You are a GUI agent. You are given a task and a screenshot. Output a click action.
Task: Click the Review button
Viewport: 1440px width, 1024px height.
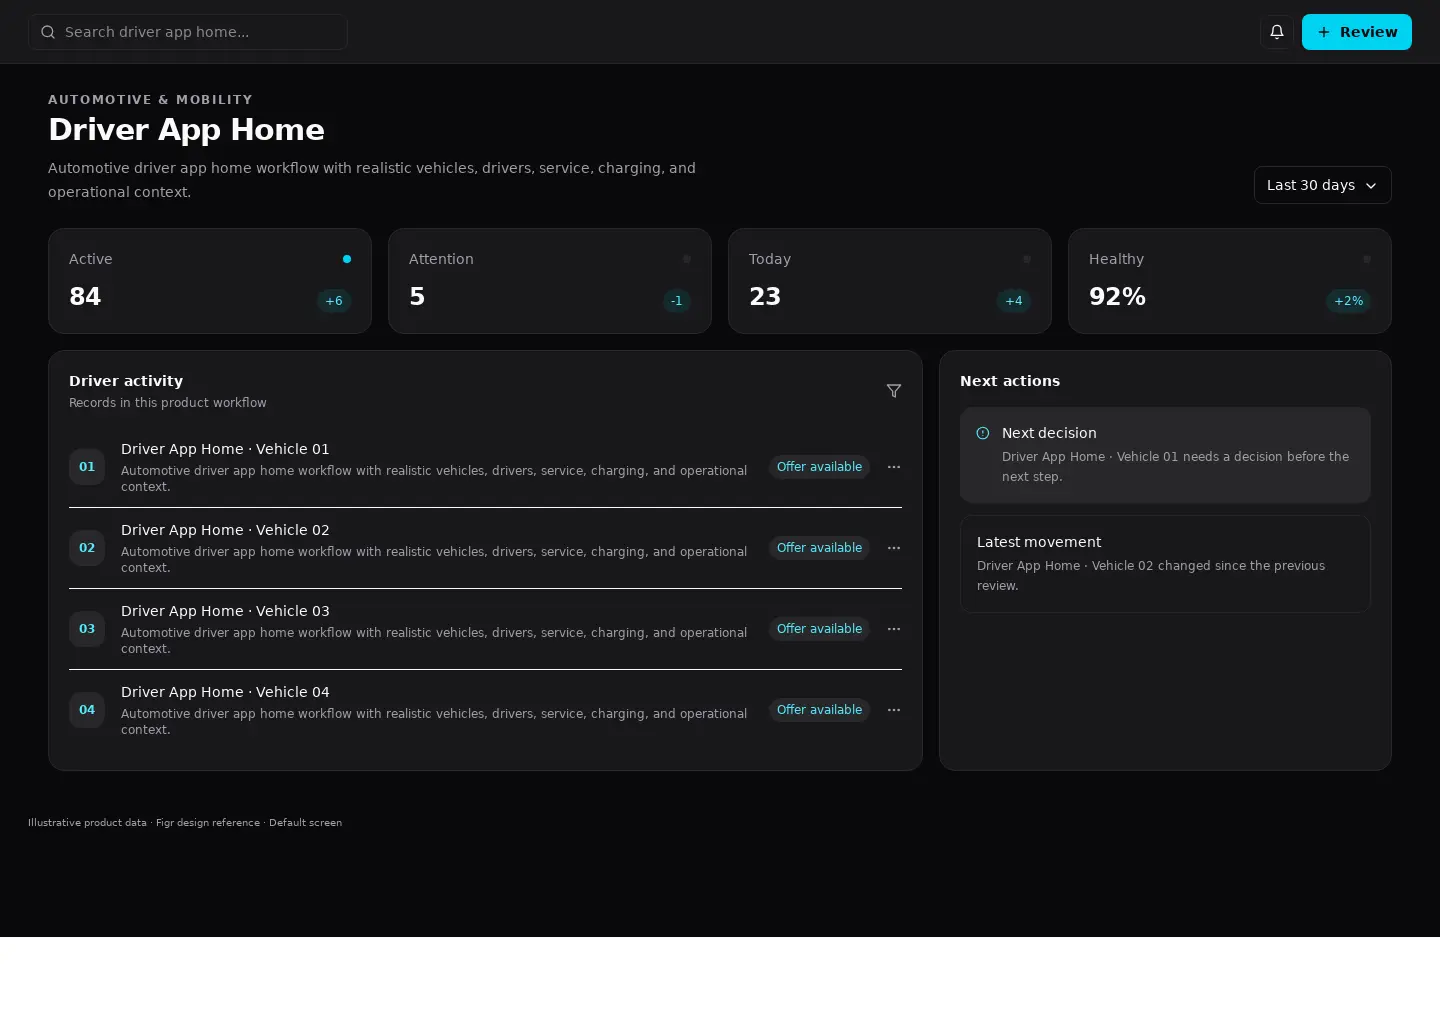click(1357, 32)
